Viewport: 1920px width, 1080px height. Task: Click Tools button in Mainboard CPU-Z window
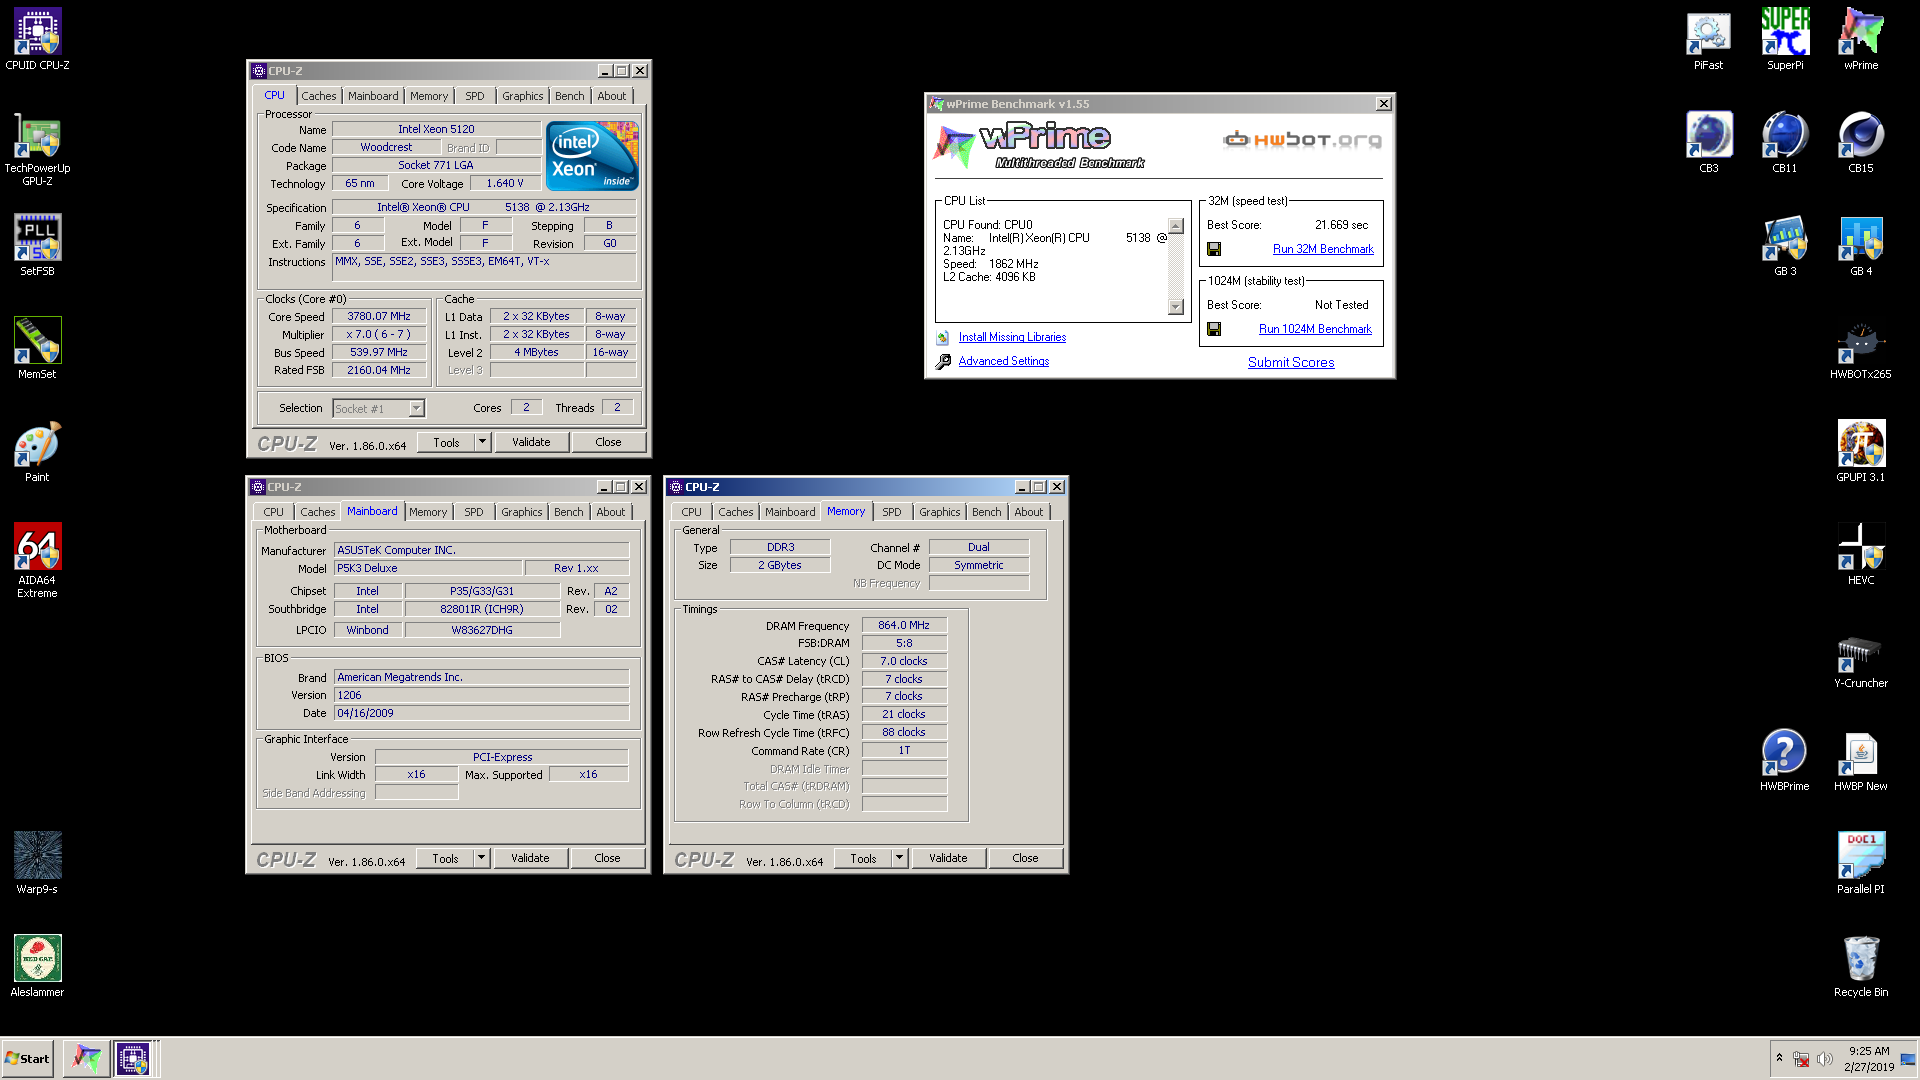coord(445,858)
